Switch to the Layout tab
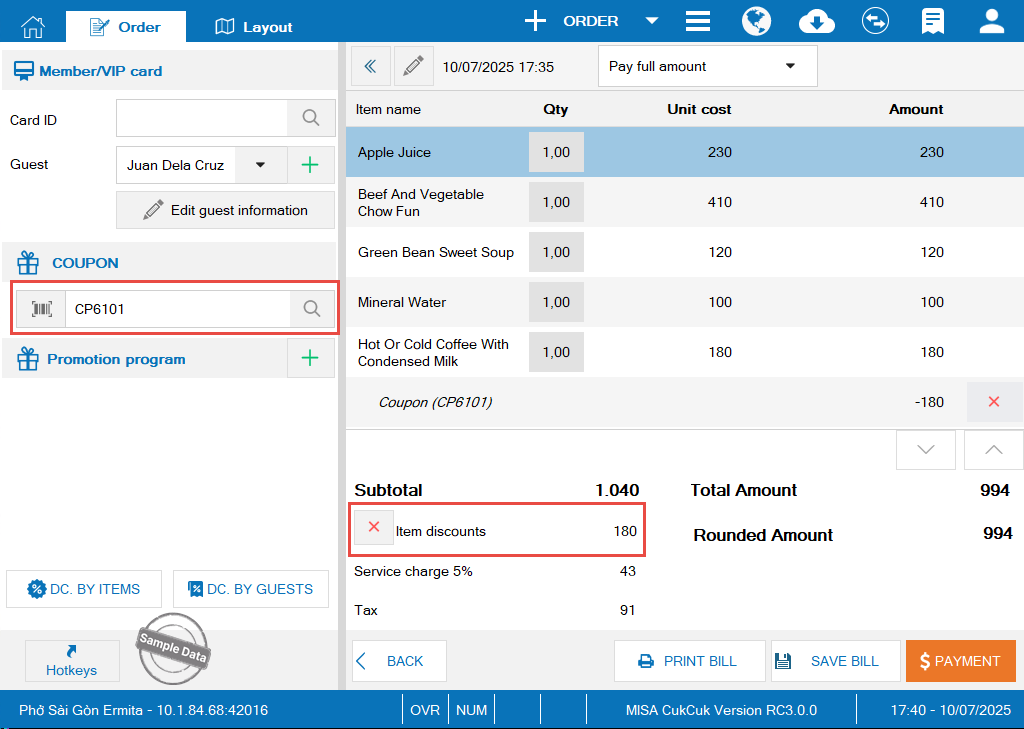The width and height of the screenshot is (1024, 729). click(x=254, y=27)
